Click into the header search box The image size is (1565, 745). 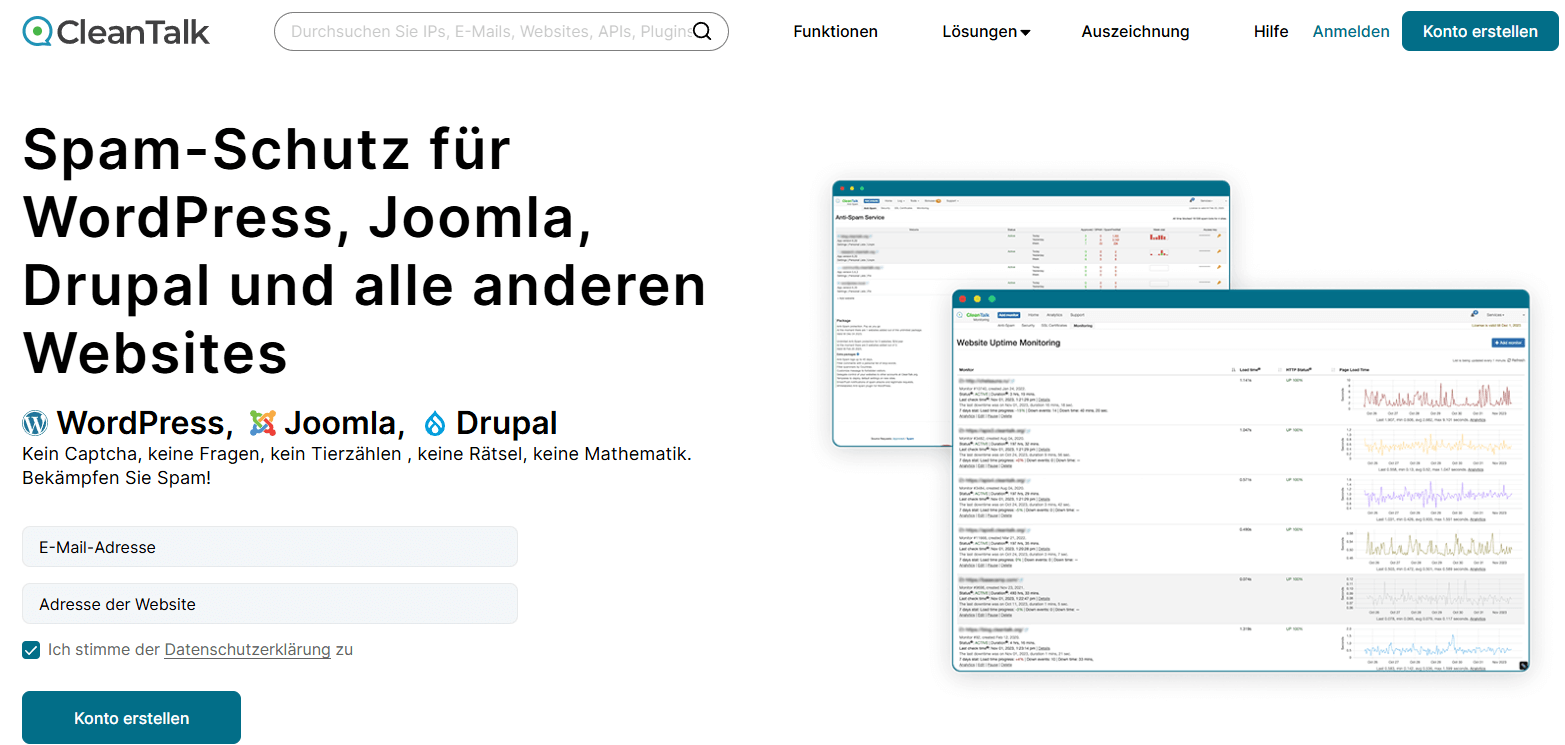(x=485, y=32)
